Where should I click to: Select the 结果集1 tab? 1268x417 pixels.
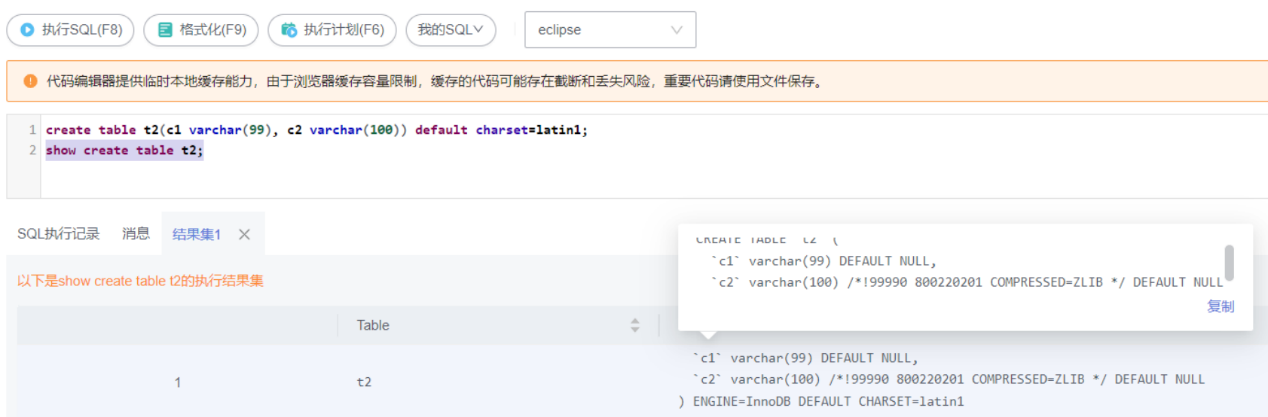196,234
